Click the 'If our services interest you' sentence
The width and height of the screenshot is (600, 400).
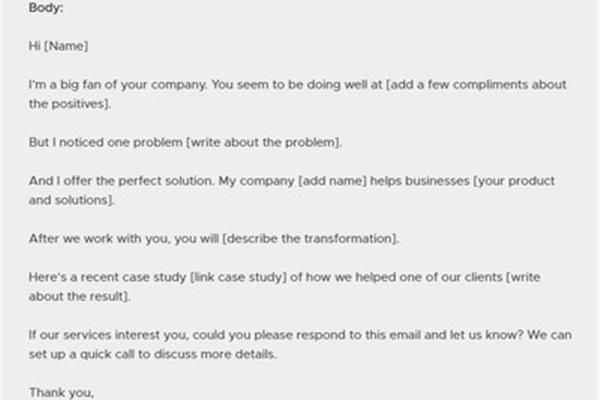pyautogui.click(x=109, y=335)
